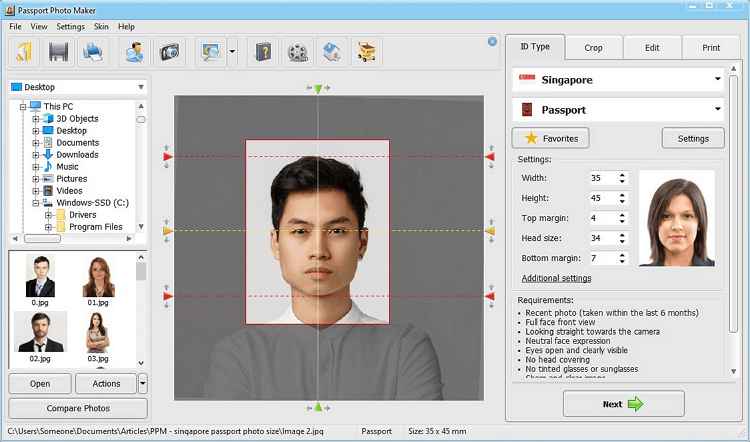Click the Width field stepper arrows
This screenshot has height=442, width=750.
pyautogui.click(x=622, y=178)
